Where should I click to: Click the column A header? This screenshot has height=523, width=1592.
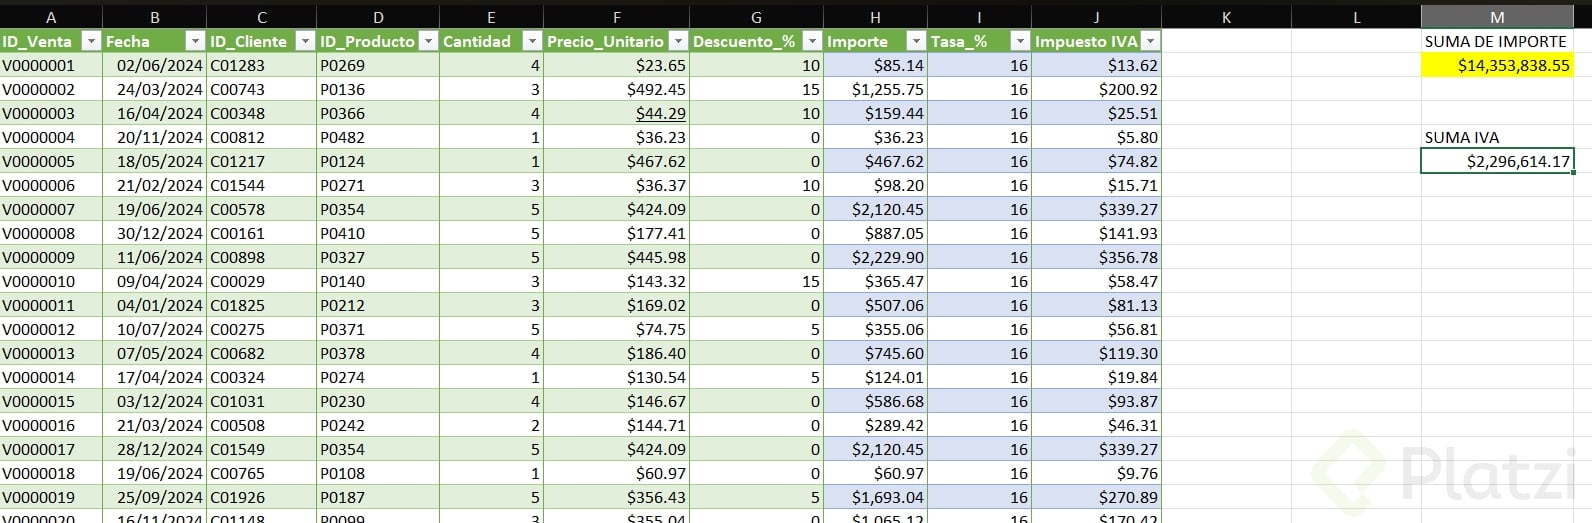click(51, 17)
